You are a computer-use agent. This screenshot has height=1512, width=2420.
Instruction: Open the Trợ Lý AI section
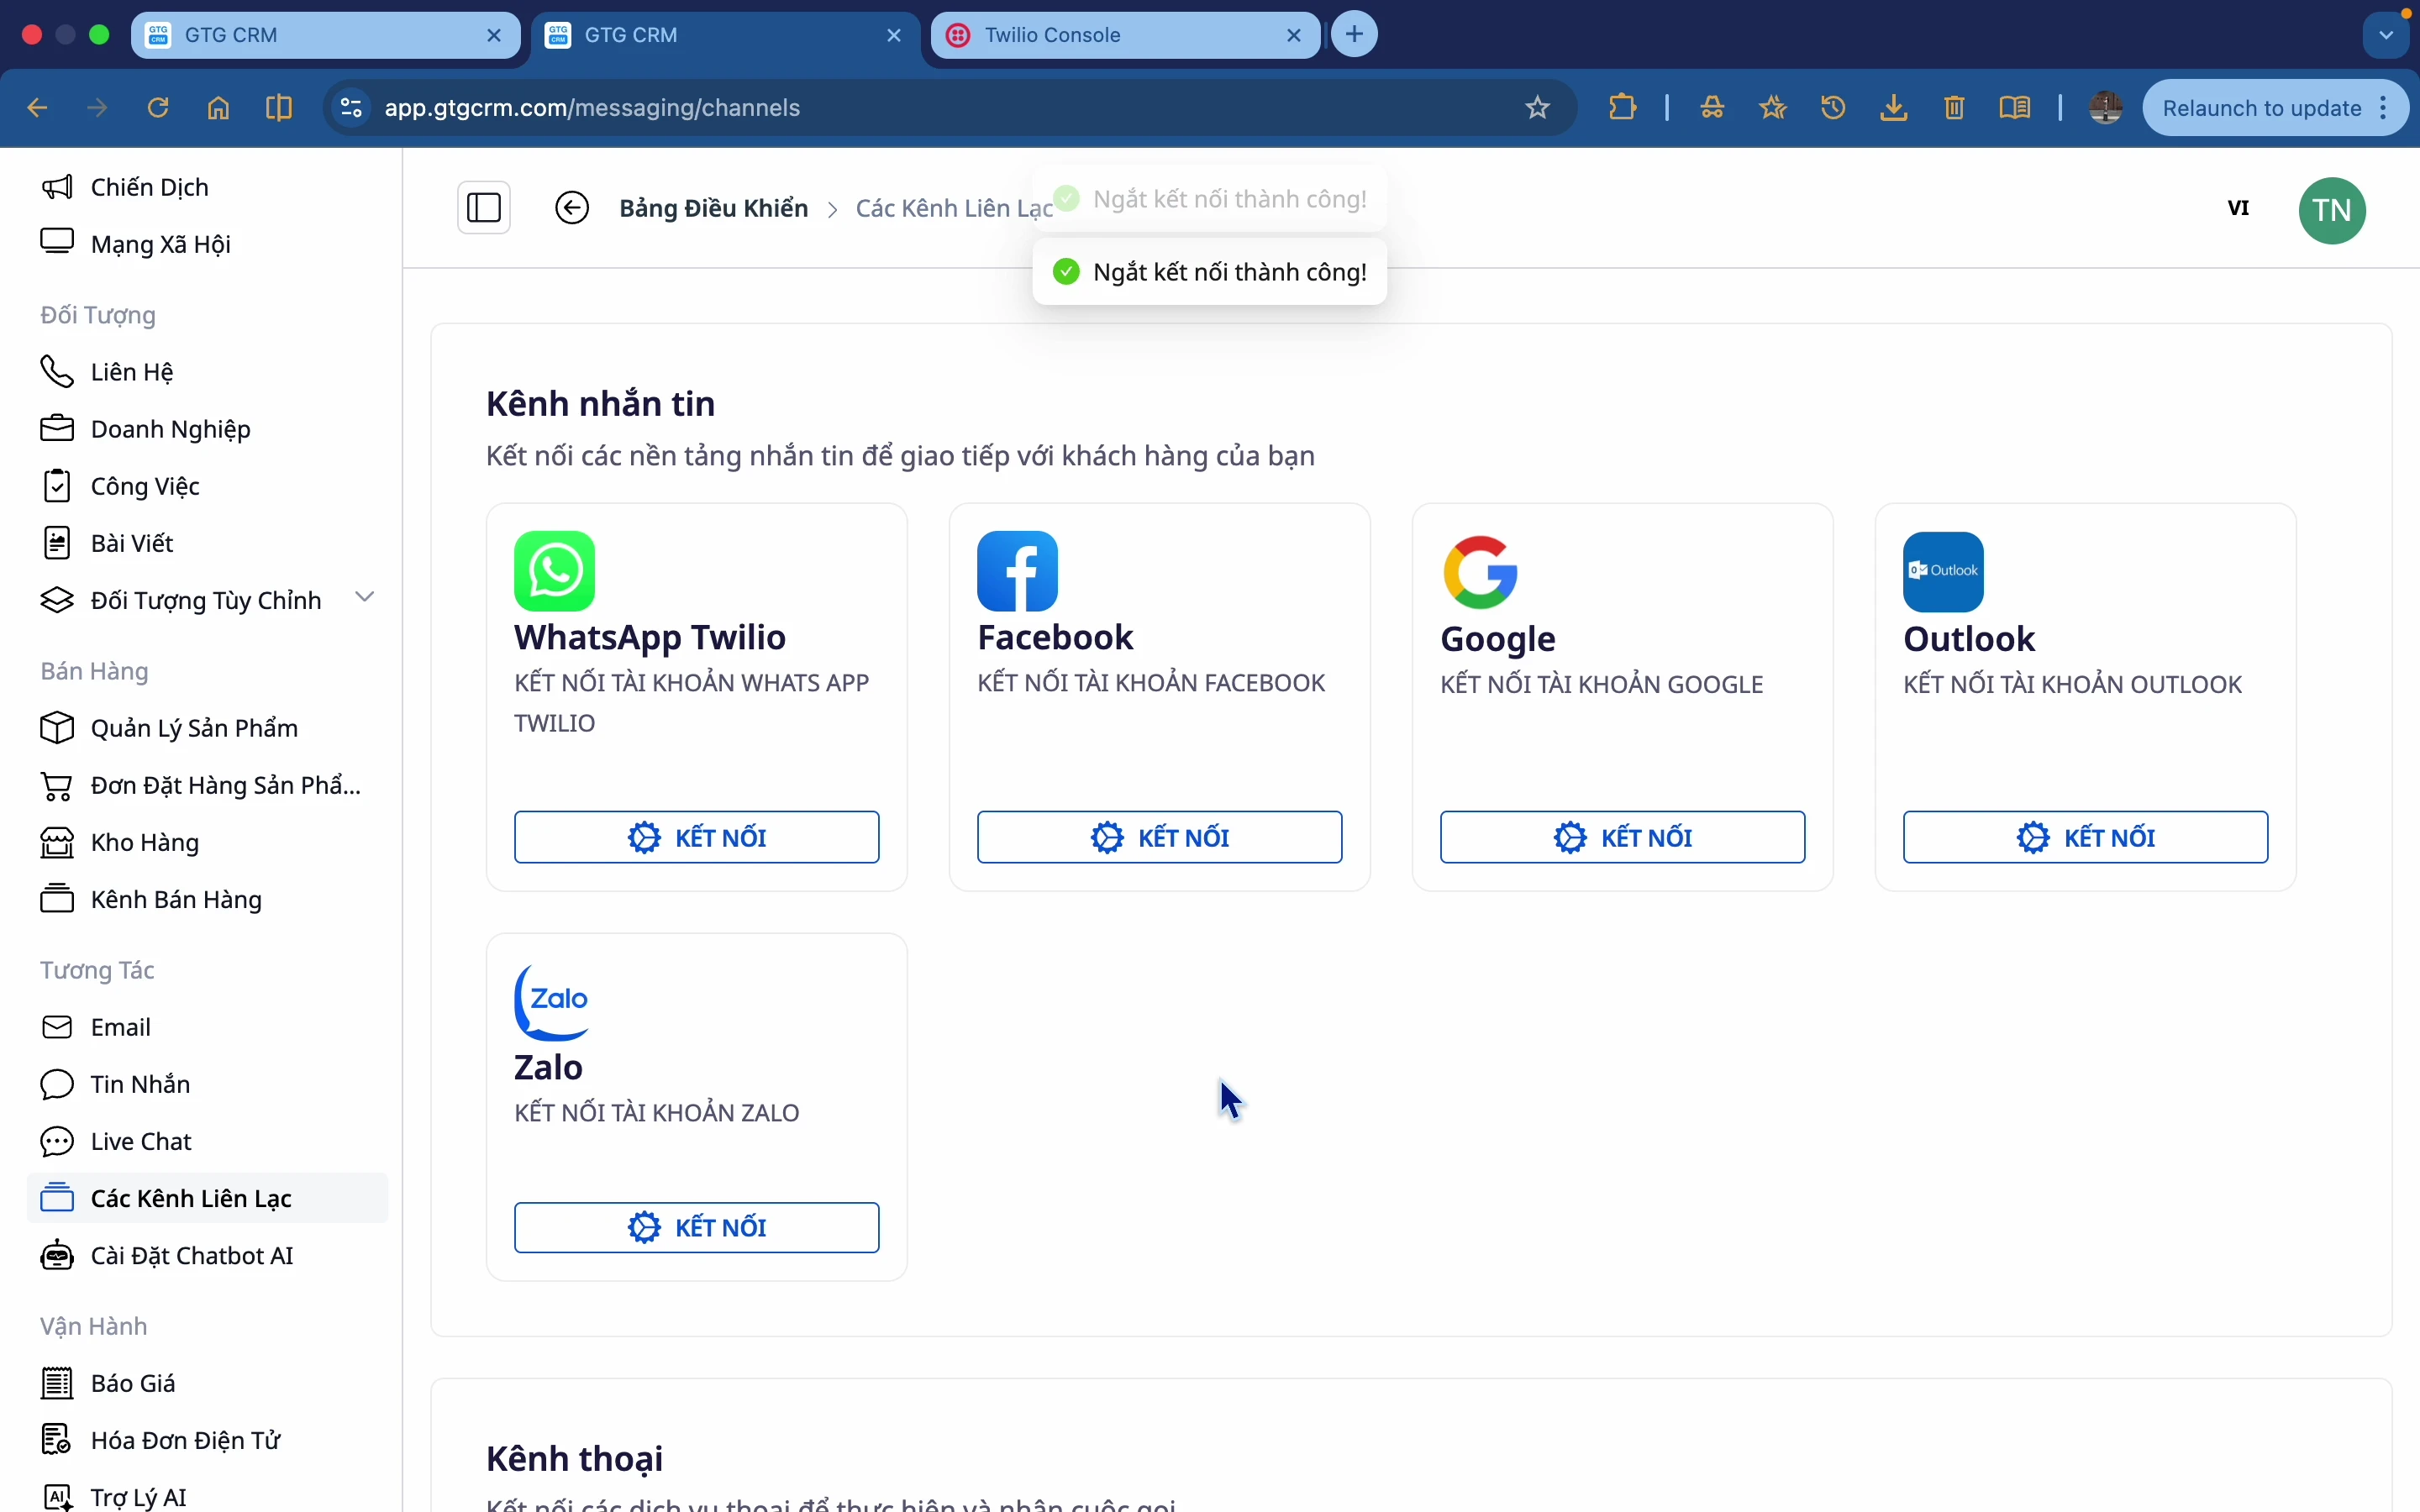[140, 1497]
